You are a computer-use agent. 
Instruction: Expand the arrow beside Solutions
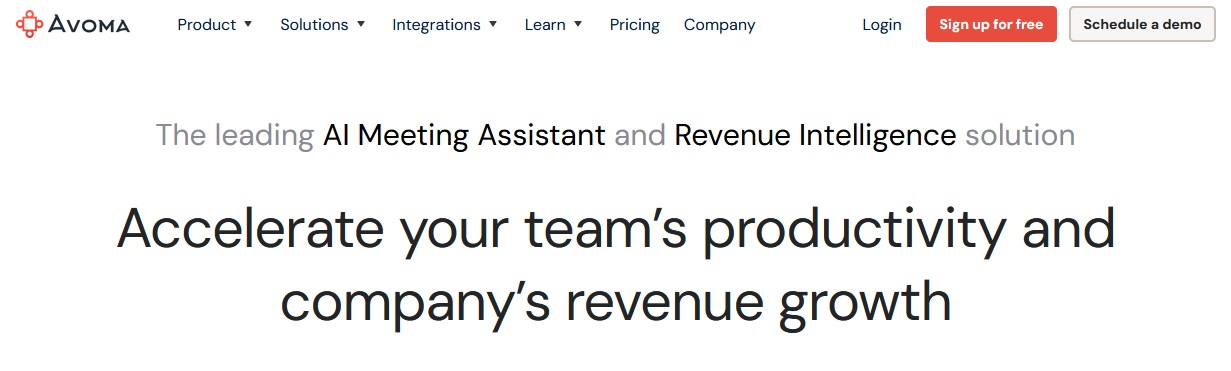[x=361, y=25]
